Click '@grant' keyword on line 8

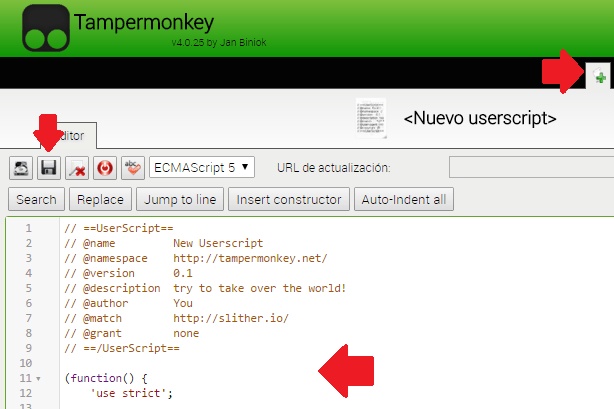[x=102, y=333]
